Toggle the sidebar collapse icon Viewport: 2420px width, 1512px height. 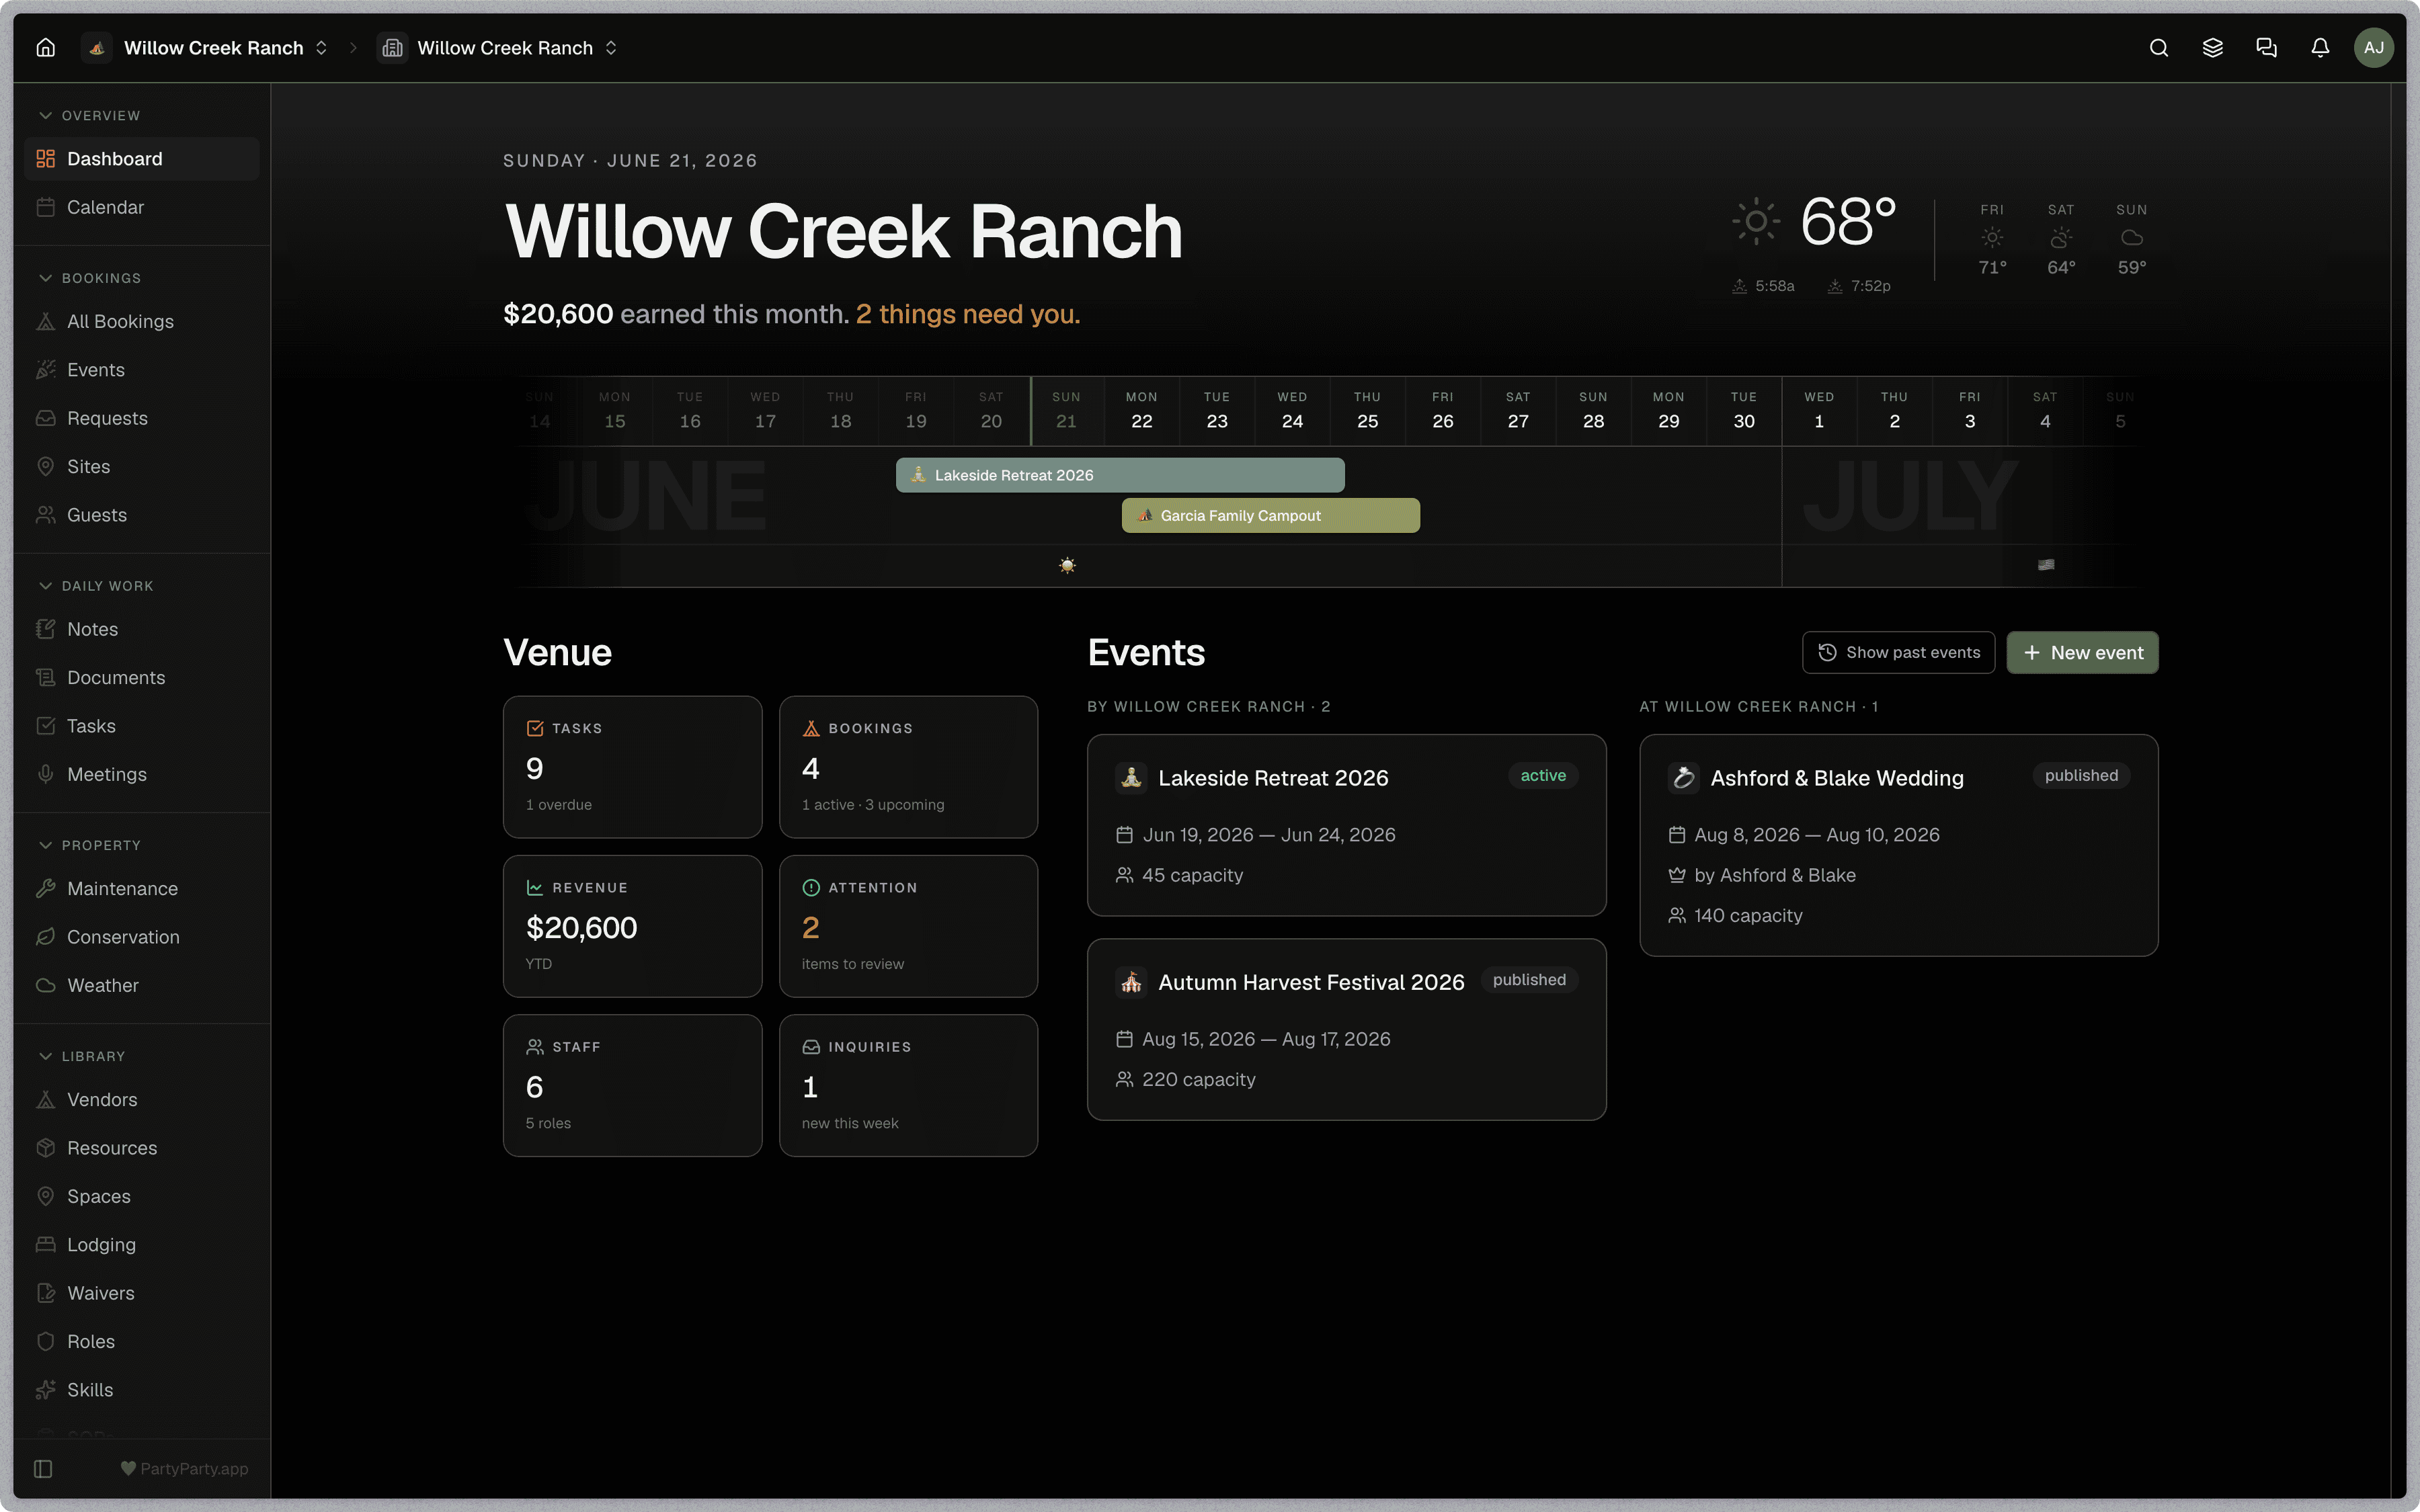pos(43,1468)
